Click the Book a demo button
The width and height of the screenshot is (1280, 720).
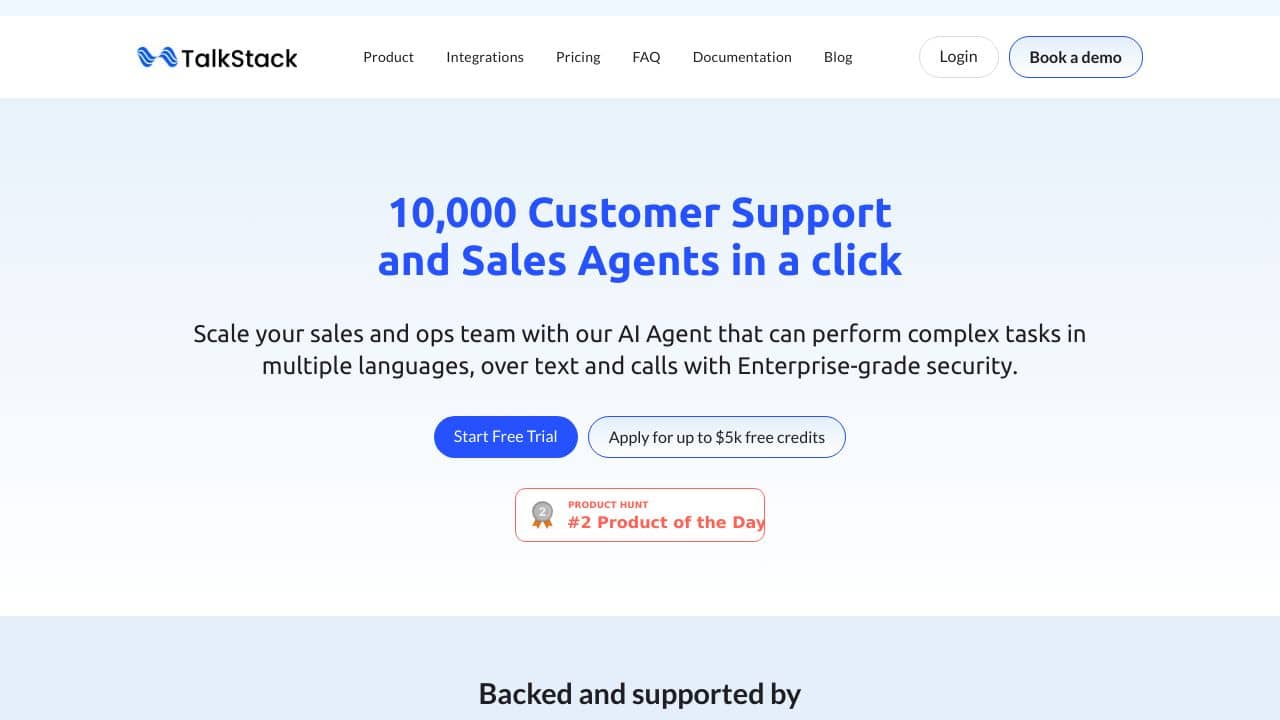(1075, 57)
